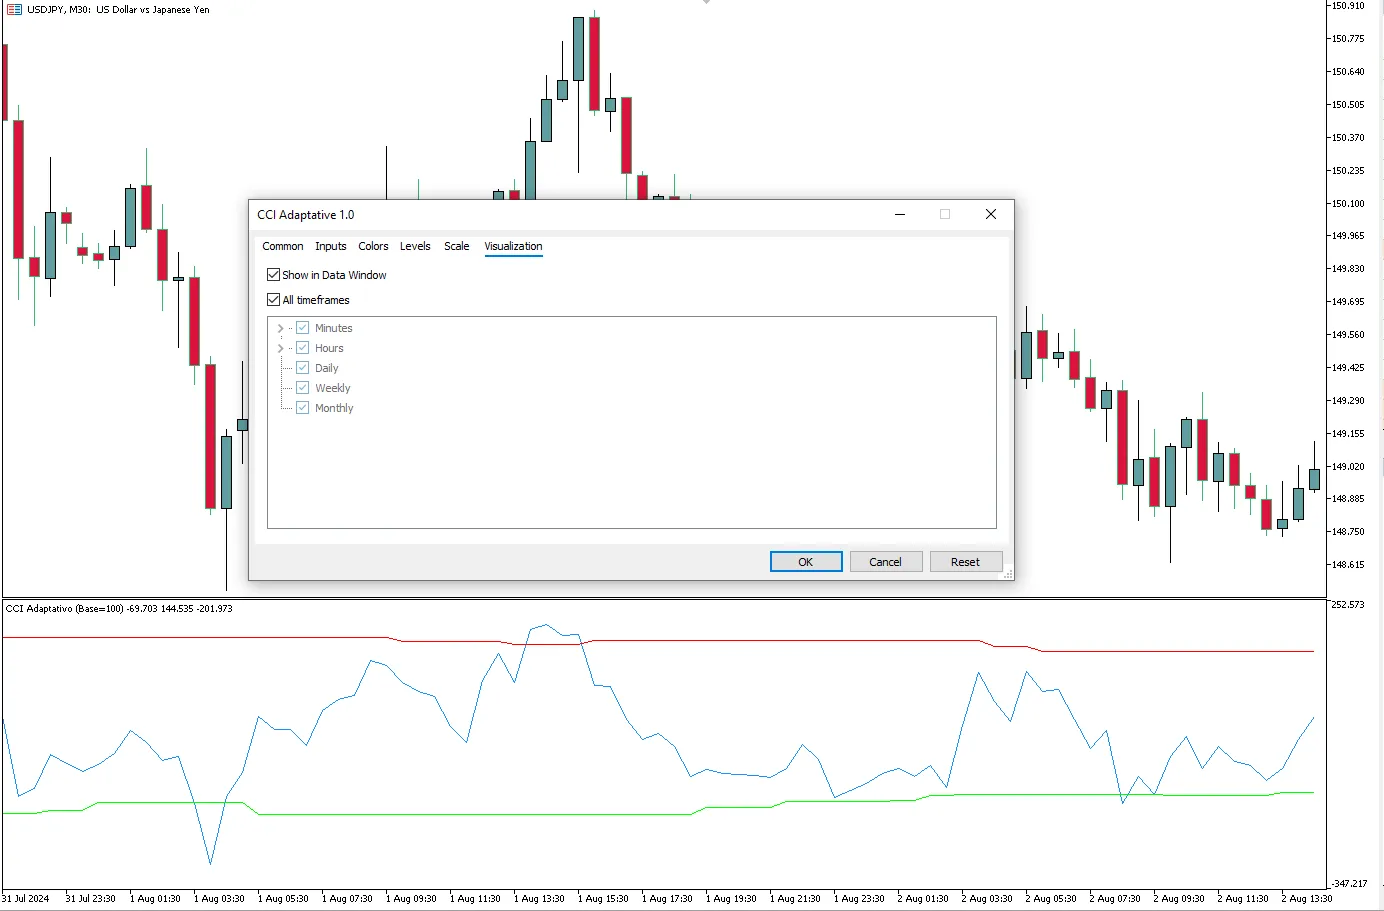The image size is (1384, 911).
Task: Click the Cancel button
Action: pos(886,562)
